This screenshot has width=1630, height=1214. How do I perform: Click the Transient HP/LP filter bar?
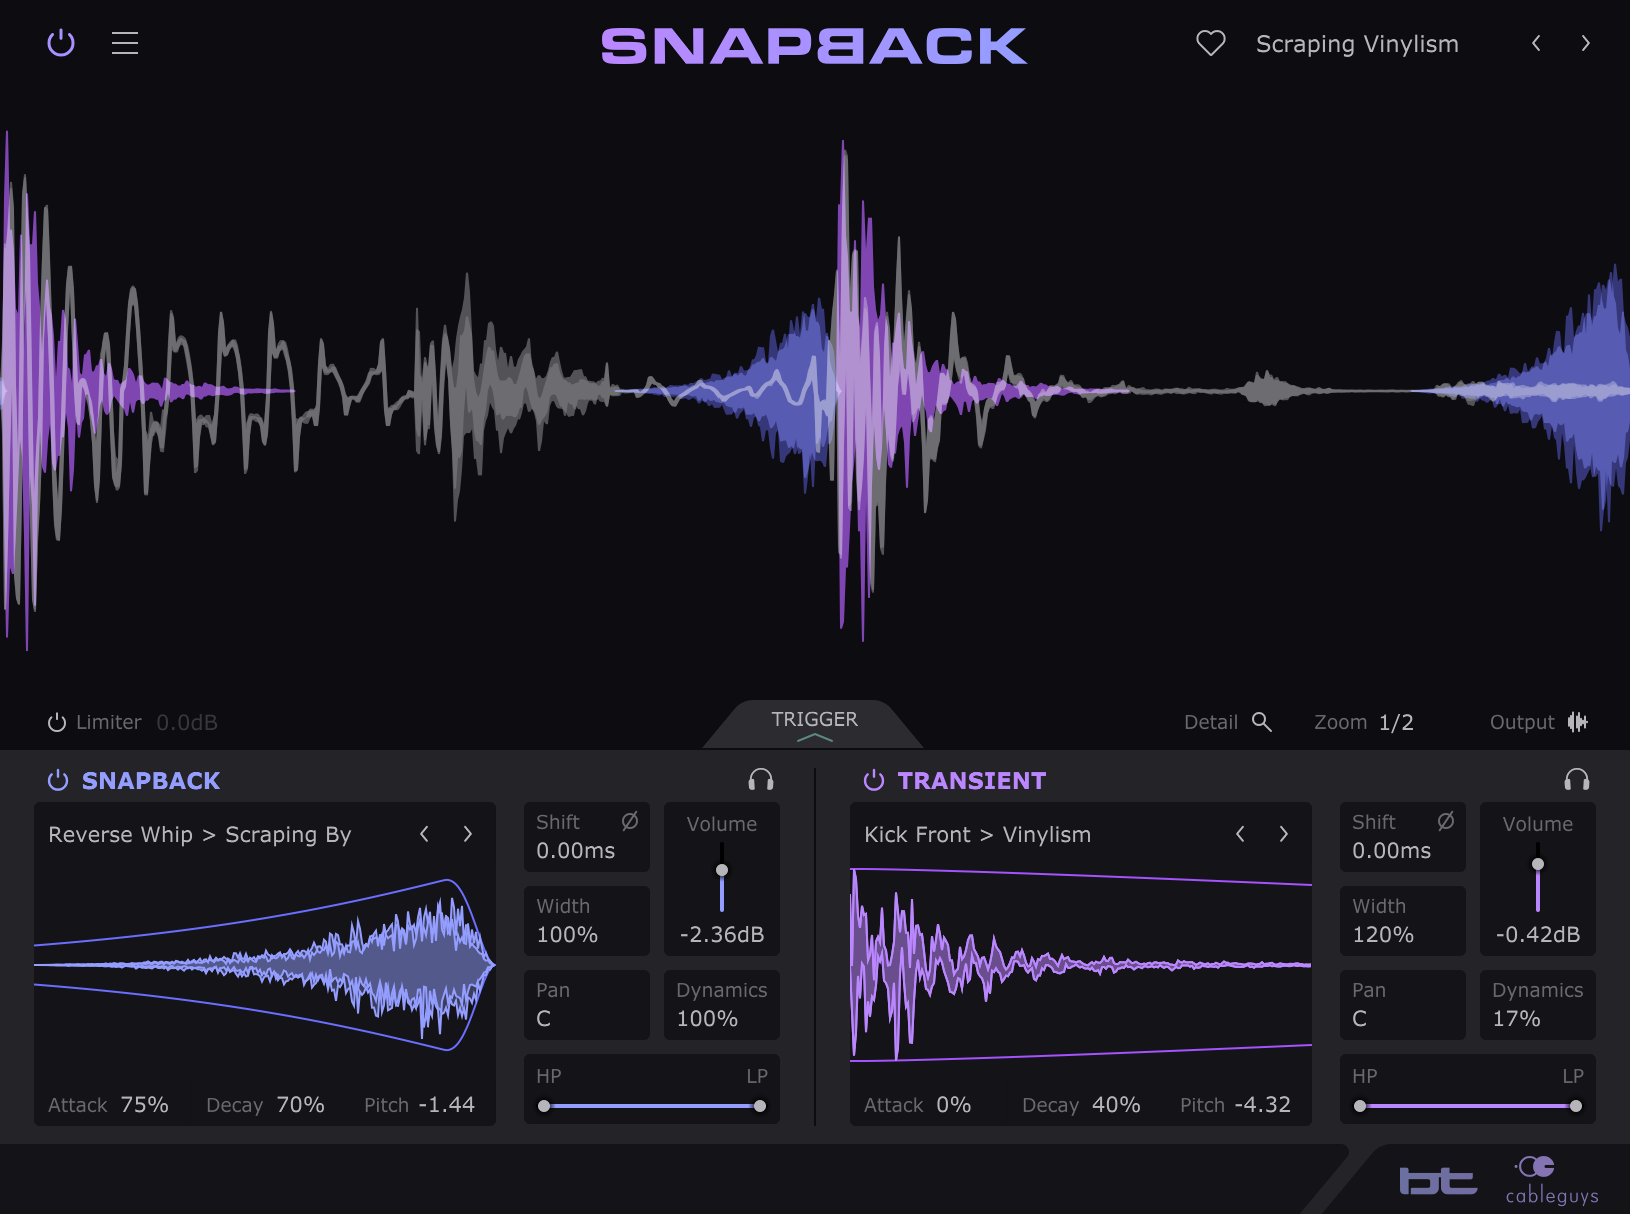pos(1467,1106)
